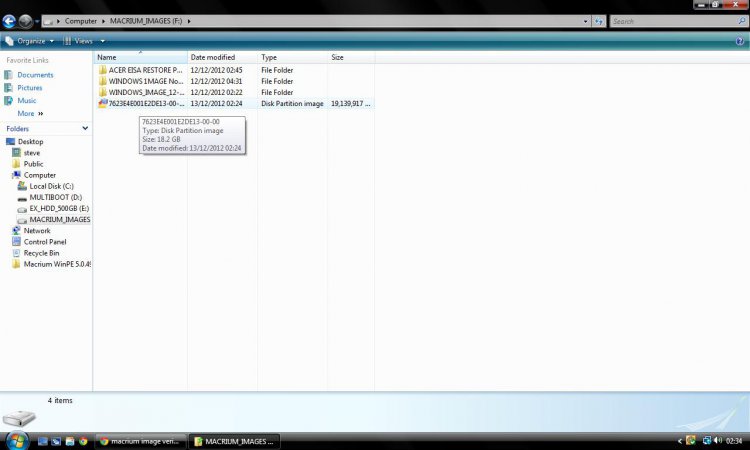The image size is (750, 450).
Task: Switch to MACRIUM_IMAGES taskbar button
Action: 234,441
